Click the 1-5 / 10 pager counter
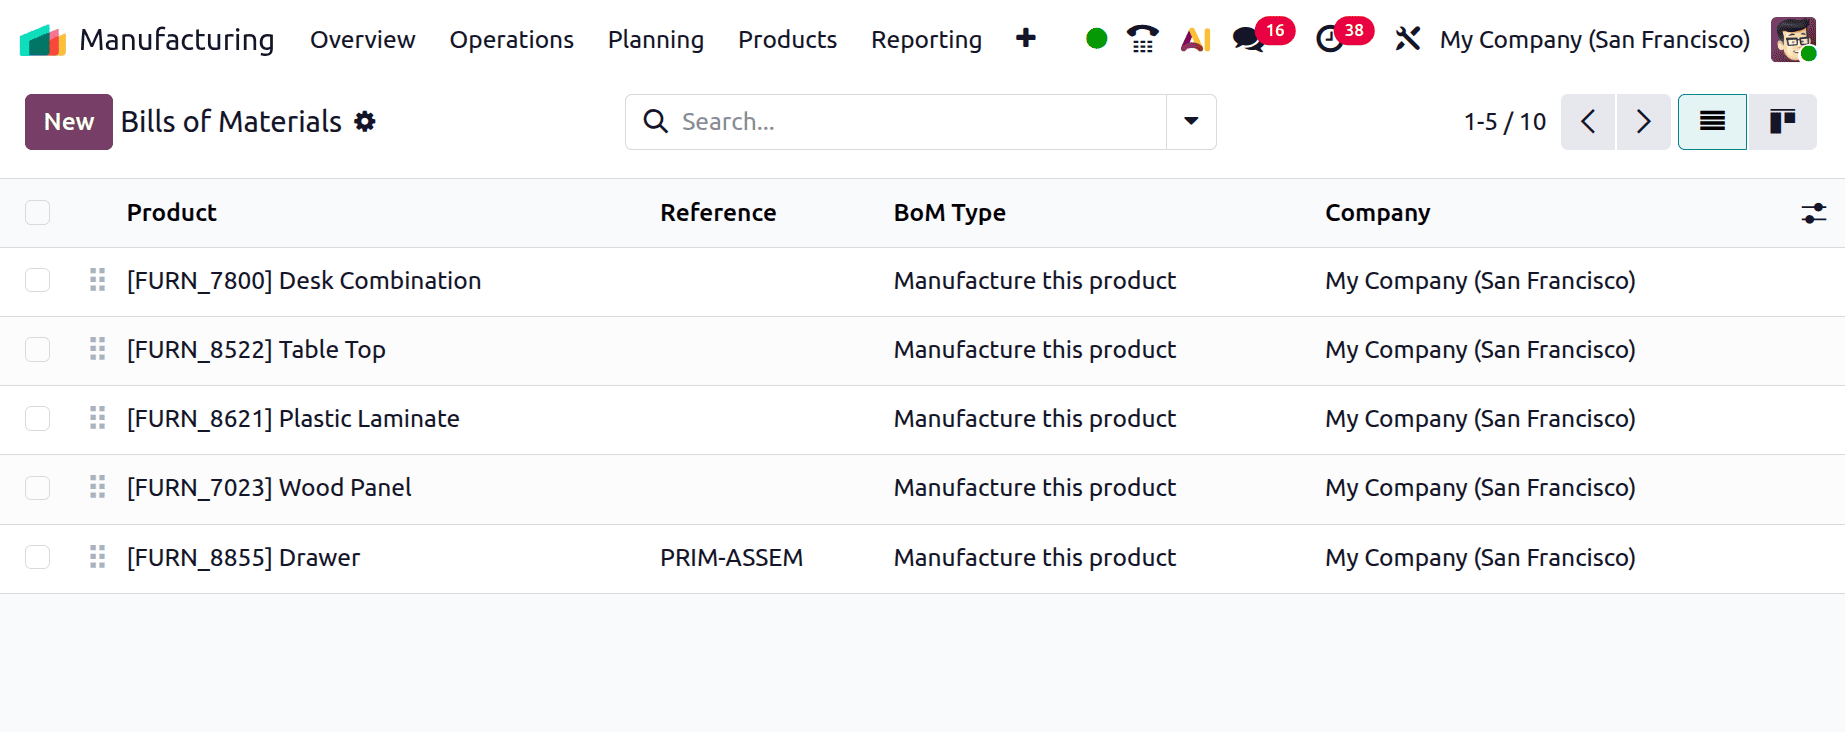The width and height of the screenshot is (1845, 732). pyautogui.click(x=1505, y=122)
